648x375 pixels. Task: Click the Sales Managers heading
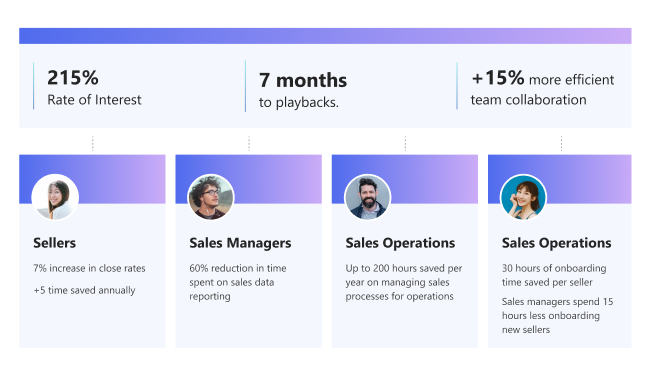[x=240, y=243]
